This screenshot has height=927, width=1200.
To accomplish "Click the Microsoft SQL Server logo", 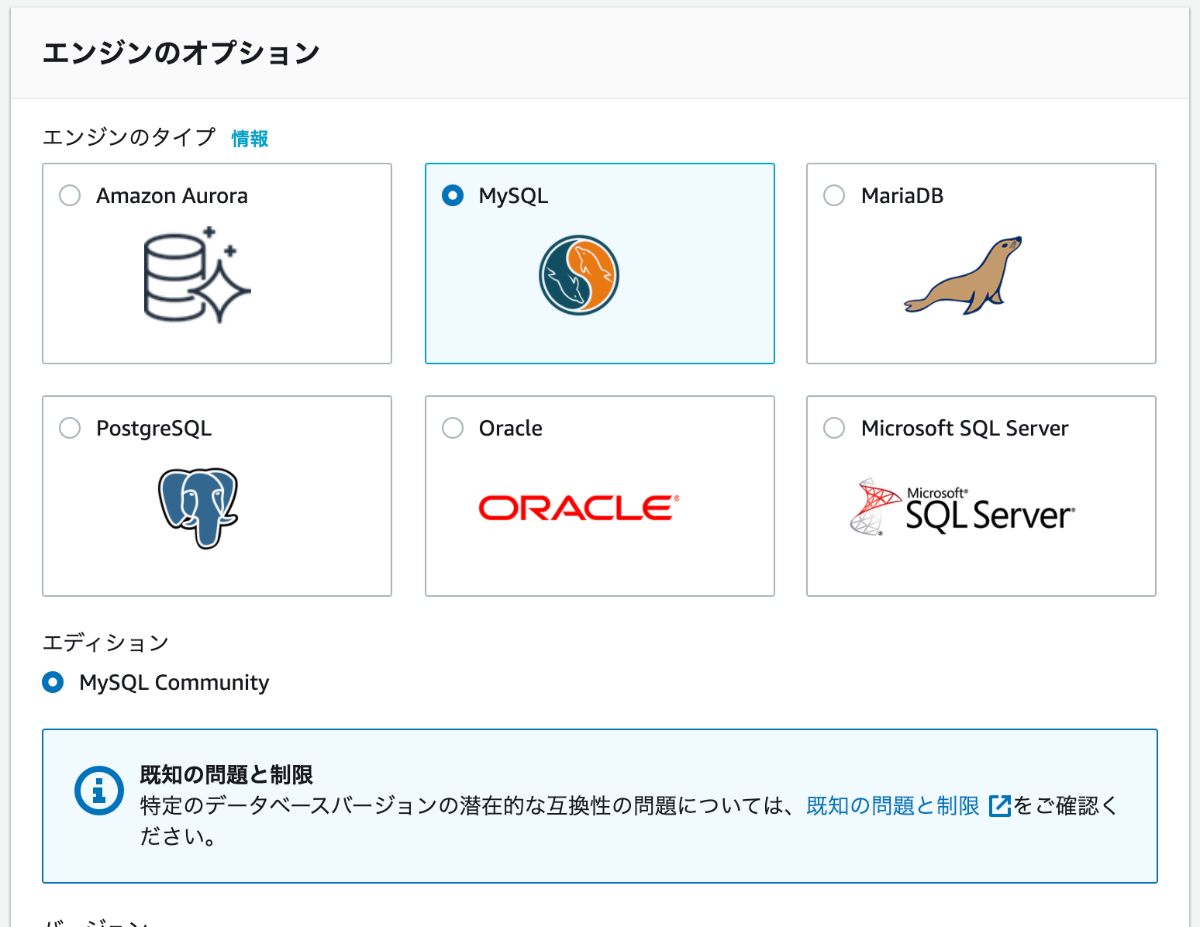I will (x=962, y=509).
